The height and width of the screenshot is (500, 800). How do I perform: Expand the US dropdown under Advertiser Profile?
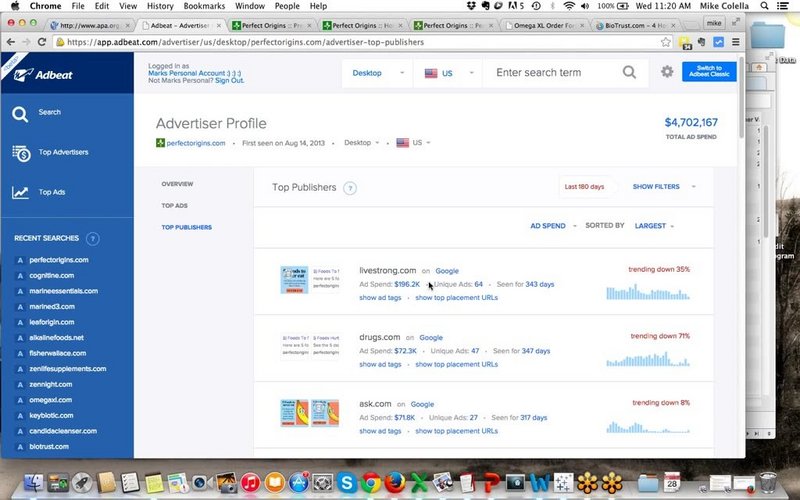pyautogui.click(x=414, y=143)
